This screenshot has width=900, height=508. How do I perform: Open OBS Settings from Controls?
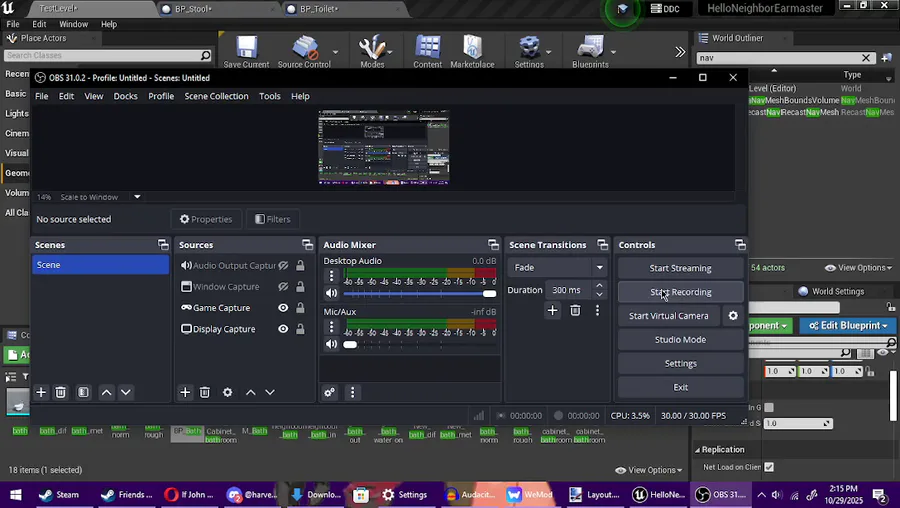click(680, 363)
